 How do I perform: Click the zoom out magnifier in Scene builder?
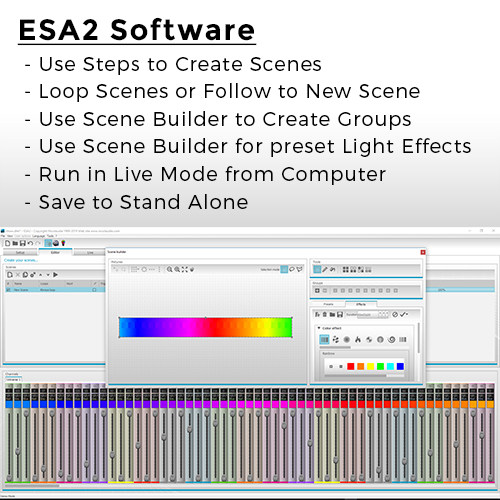(x=177, y=269)
